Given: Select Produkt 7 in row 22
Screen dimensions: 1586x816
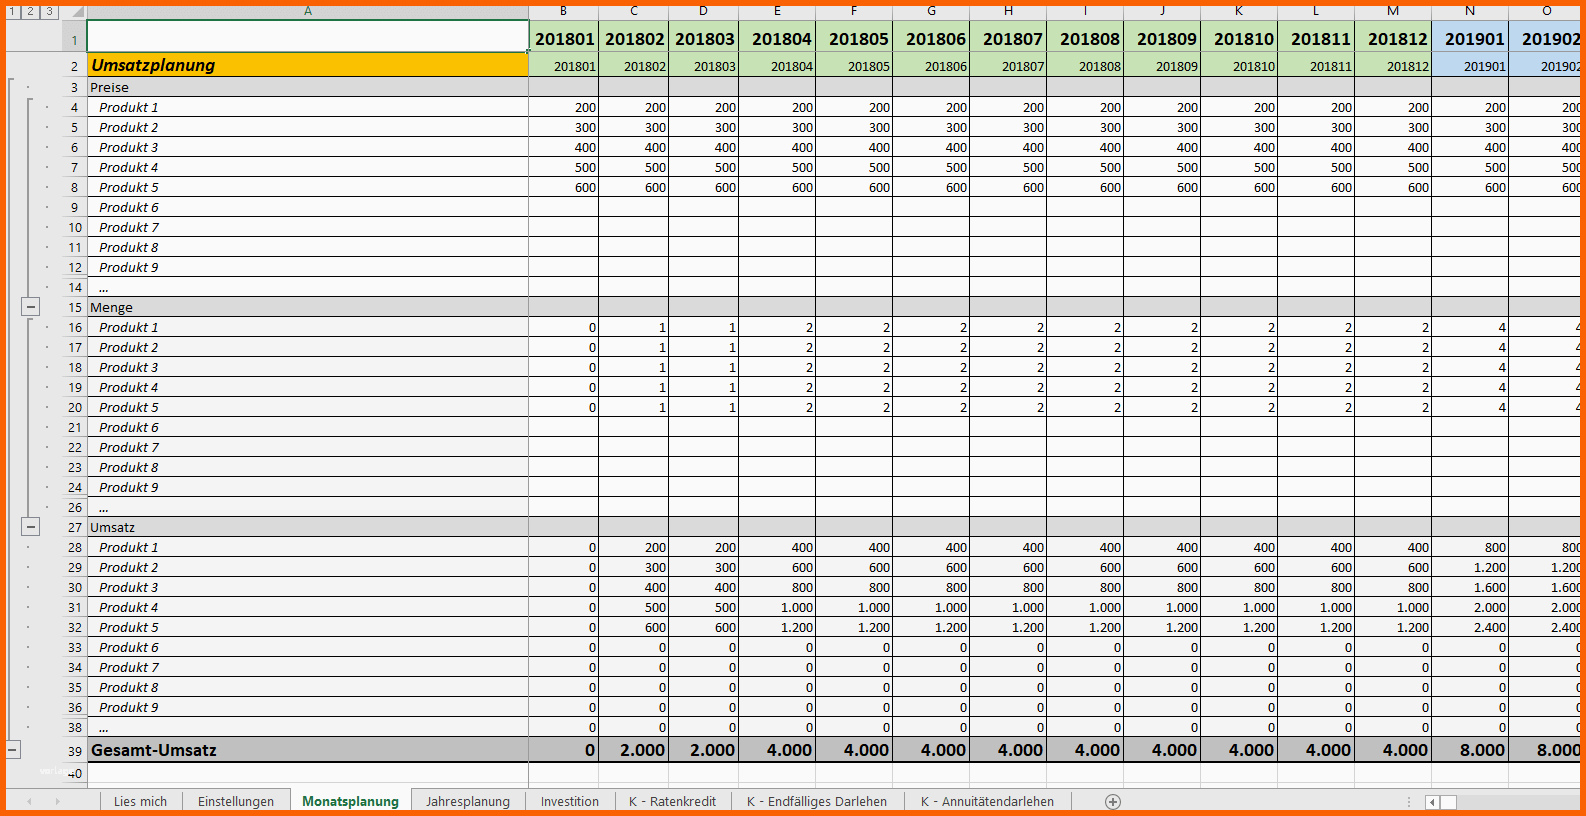Looking at the screenshot, I should tap(308, 447).
